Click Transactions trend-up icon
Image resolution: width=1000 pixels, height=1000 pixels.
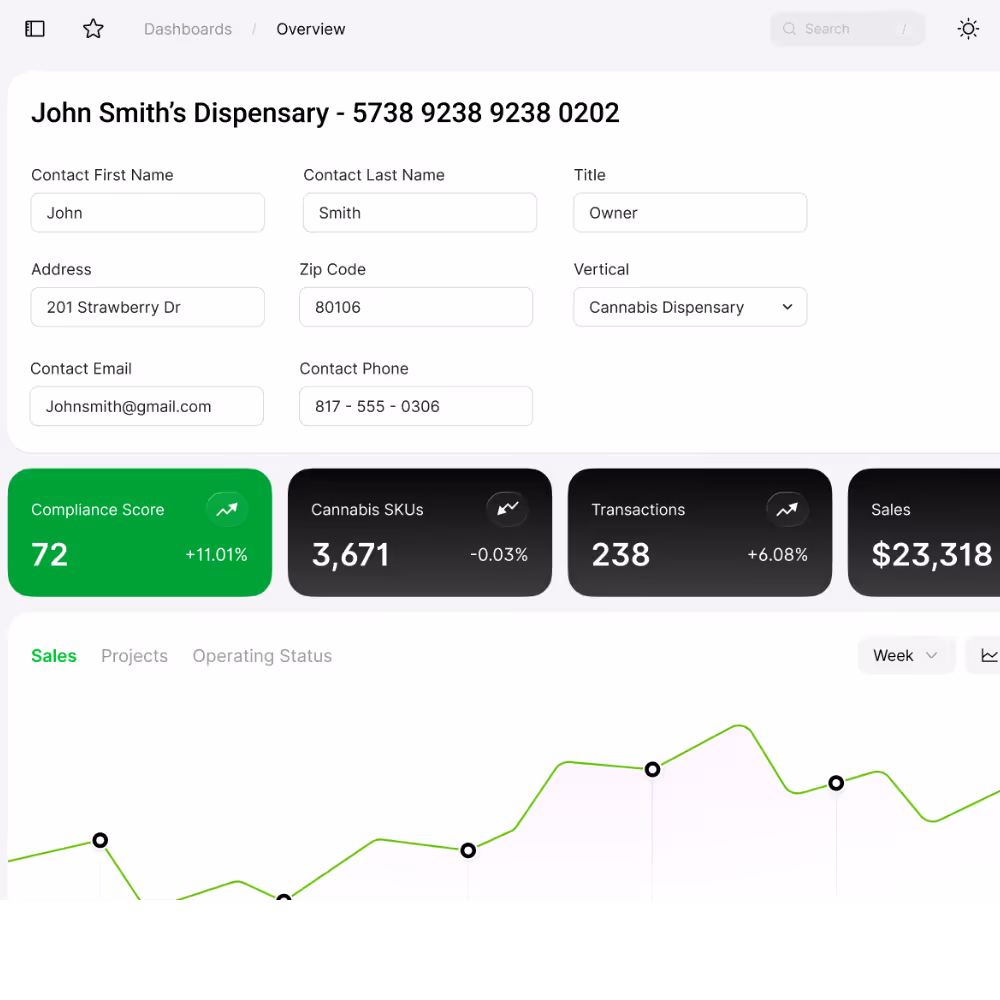coord(787,509)
